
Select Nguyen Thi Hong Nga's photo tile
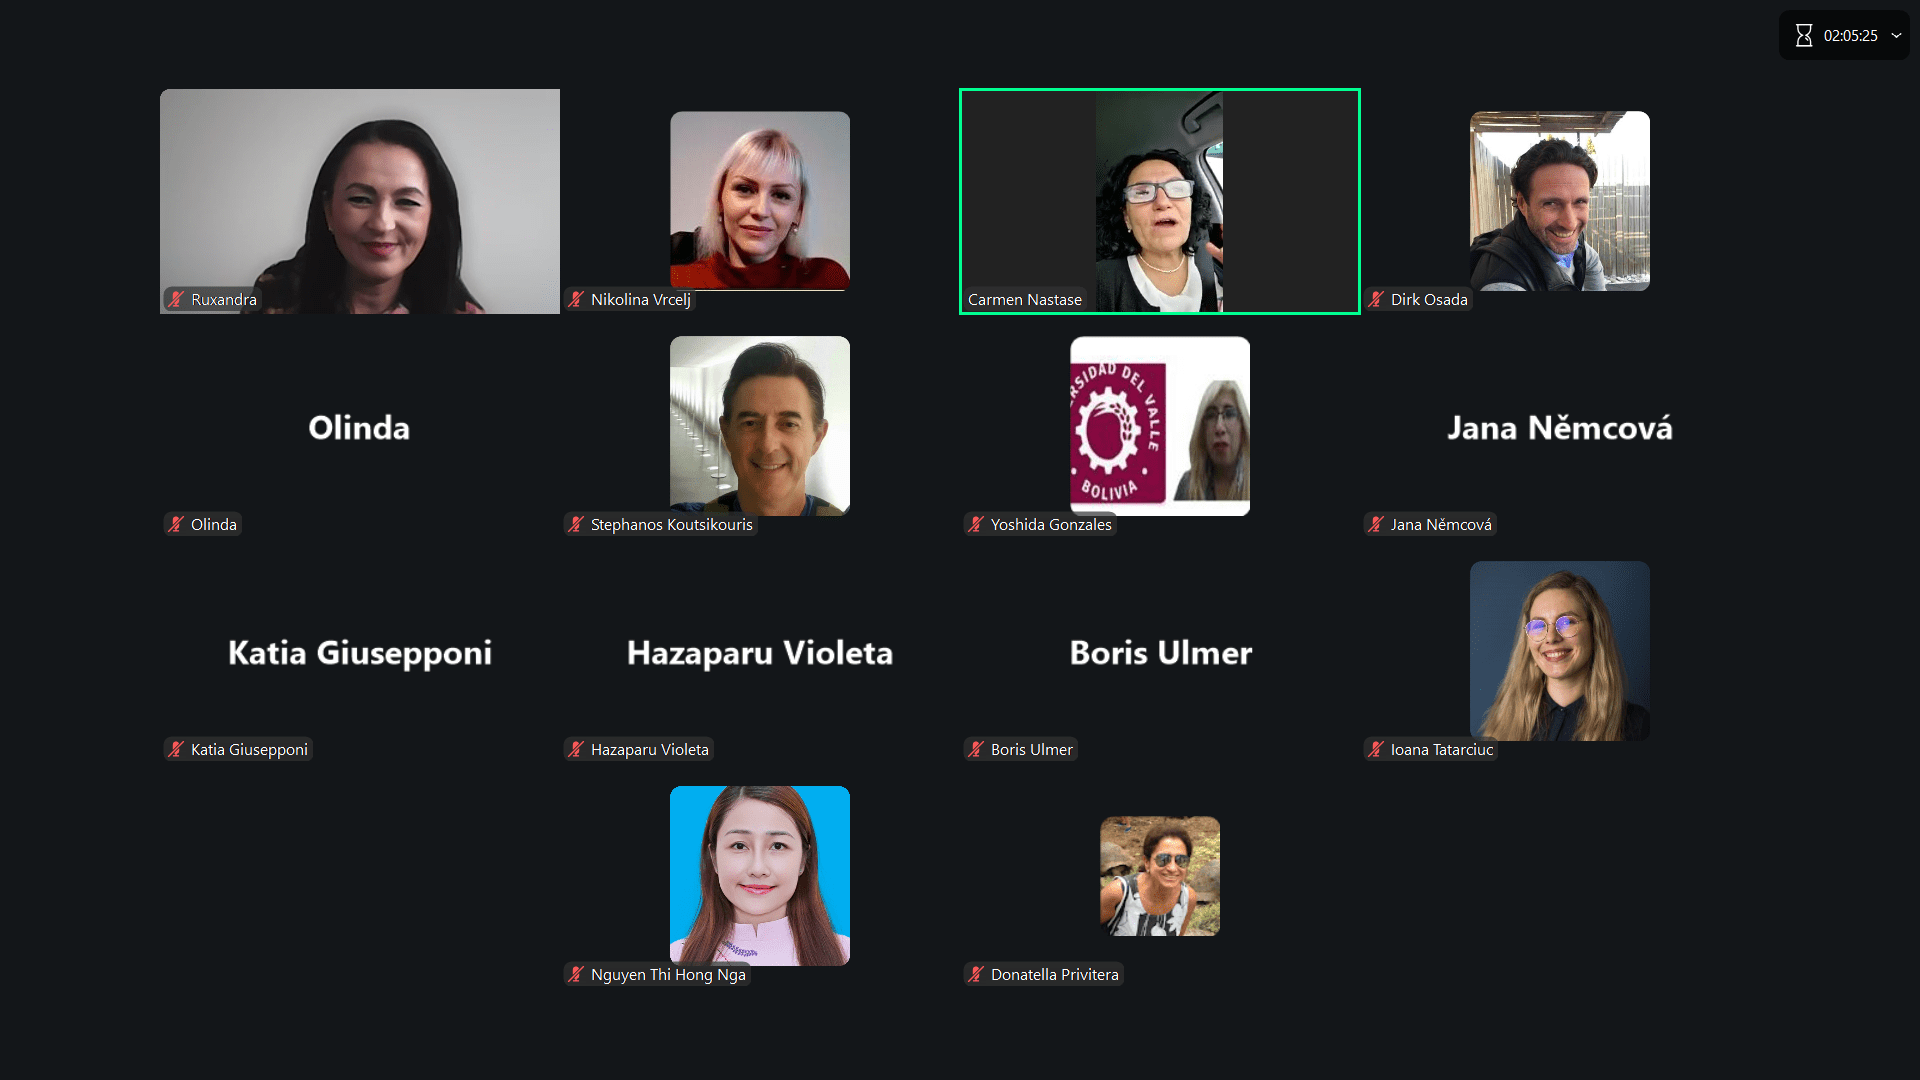coord(760,876)
